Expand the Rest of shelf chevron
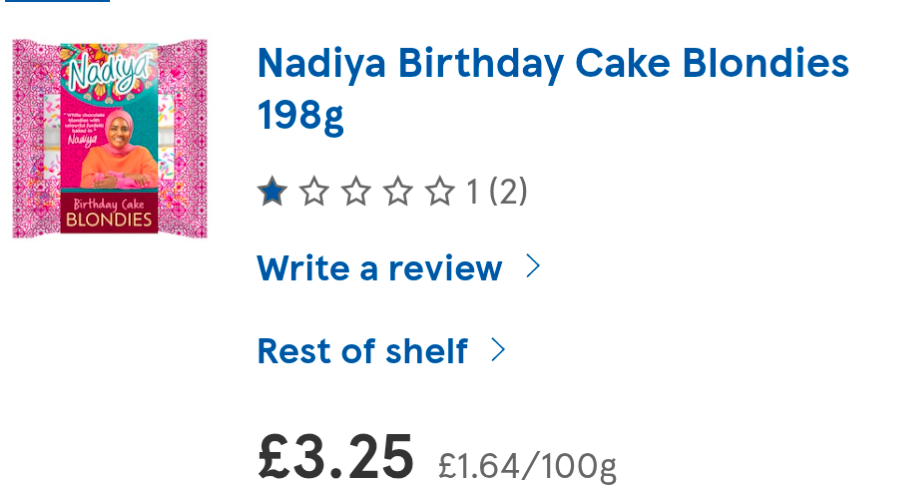The image size is (922, 496). (498, 350)
